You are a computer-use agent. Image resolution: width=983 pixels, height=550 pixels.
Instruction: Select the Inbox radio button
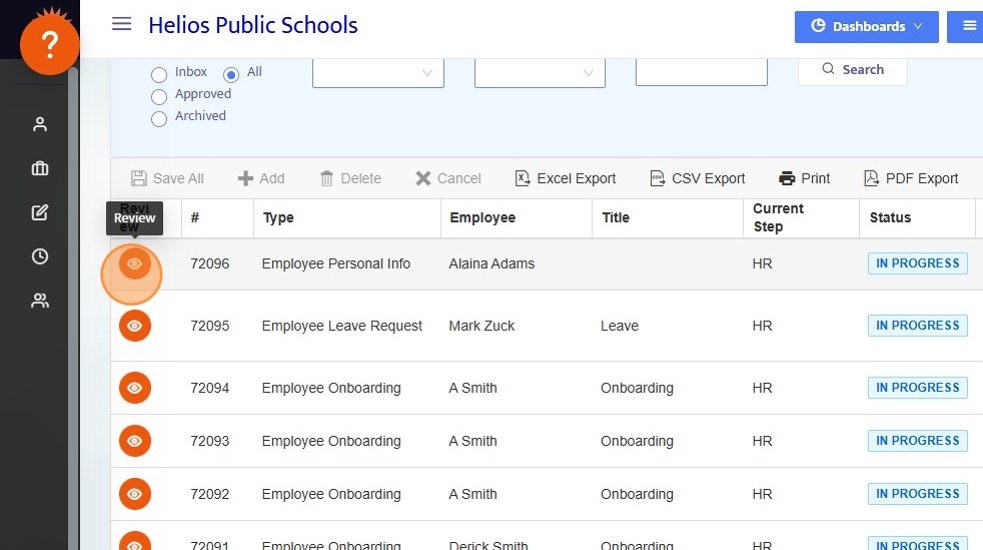[x=159, y=74]
